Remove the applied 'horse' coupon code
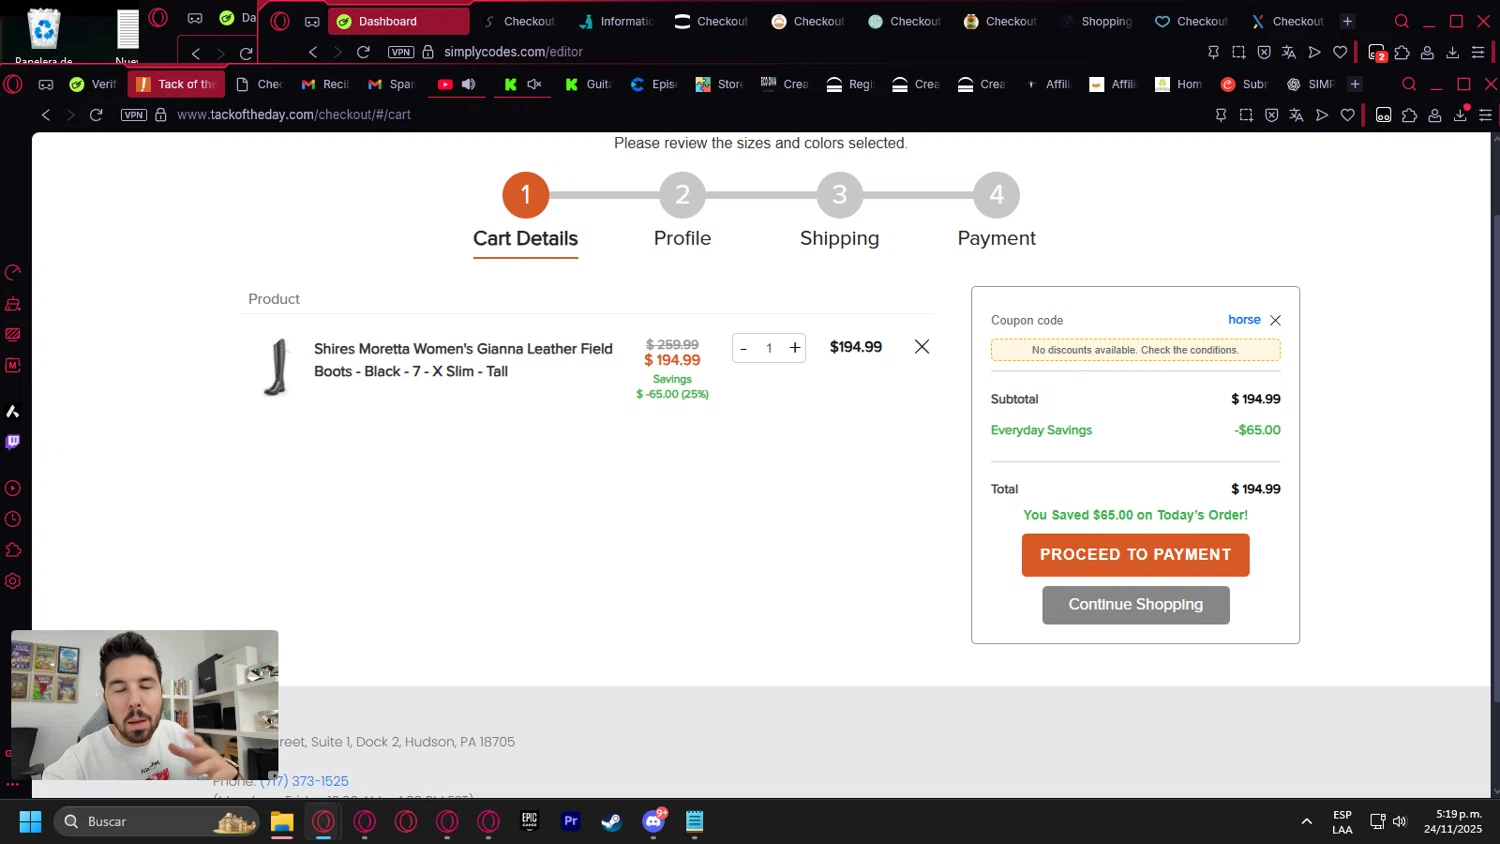The width and height of the screenshot is (1500, 844). pyautogui.click(x=1275, y=320)
